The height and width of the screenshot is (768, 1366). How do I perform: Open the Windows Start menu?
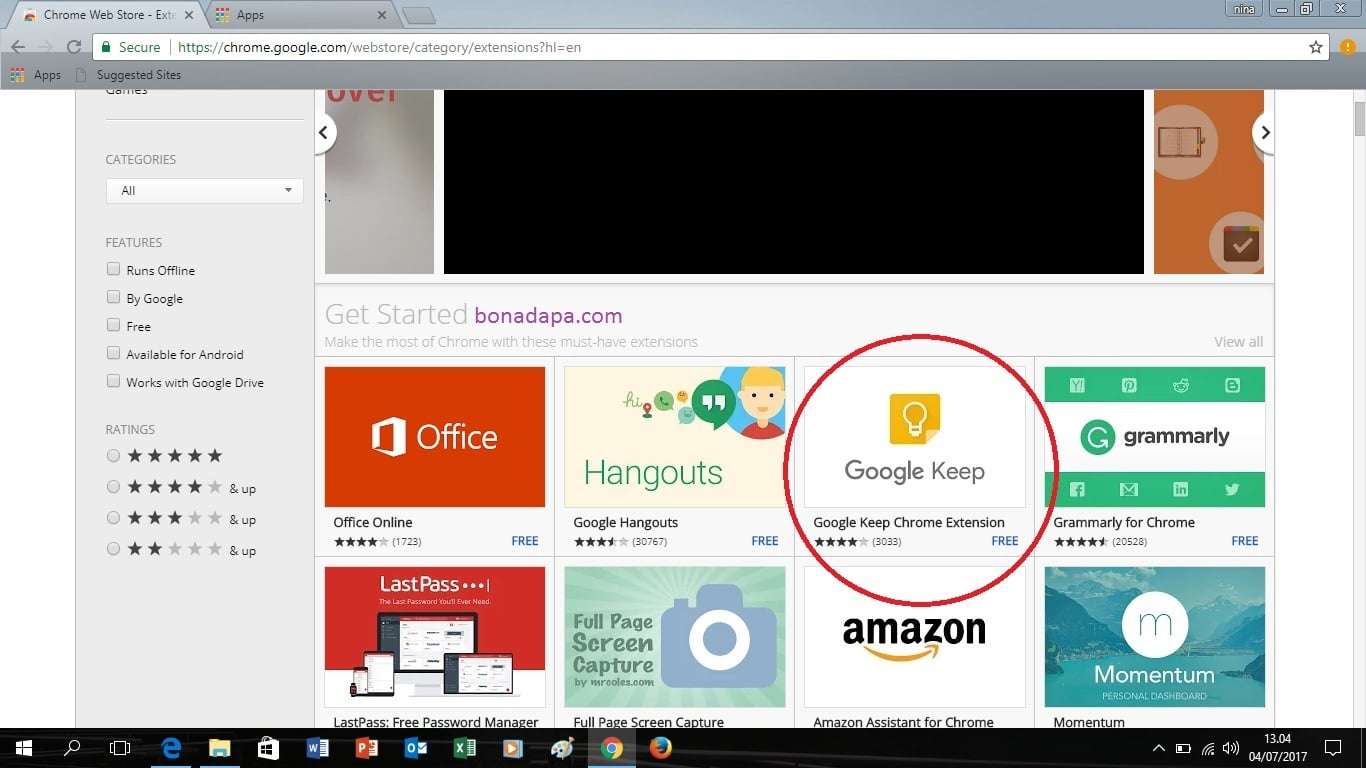tap(23, 748)
